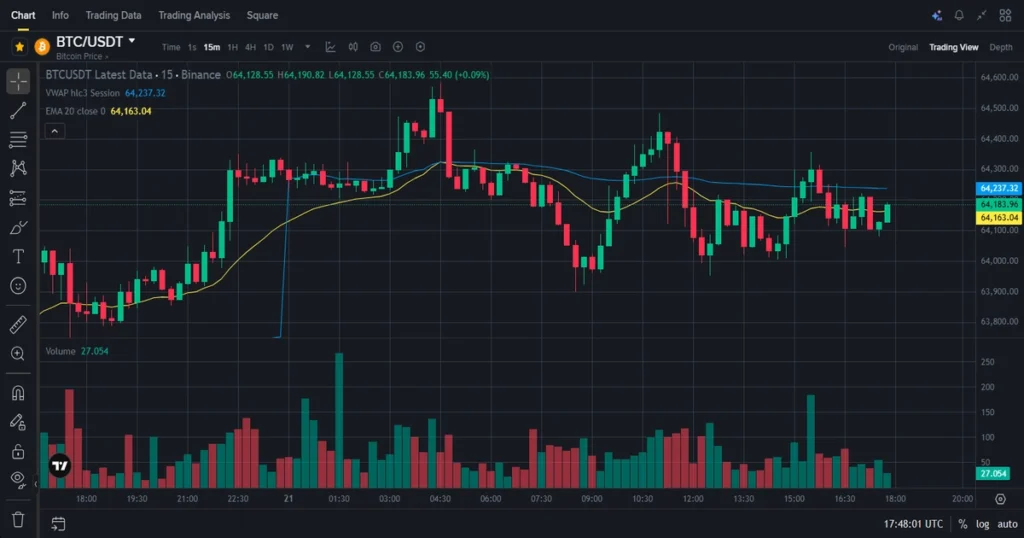Hide all drawings with eye icon

(x=18, y=480)
